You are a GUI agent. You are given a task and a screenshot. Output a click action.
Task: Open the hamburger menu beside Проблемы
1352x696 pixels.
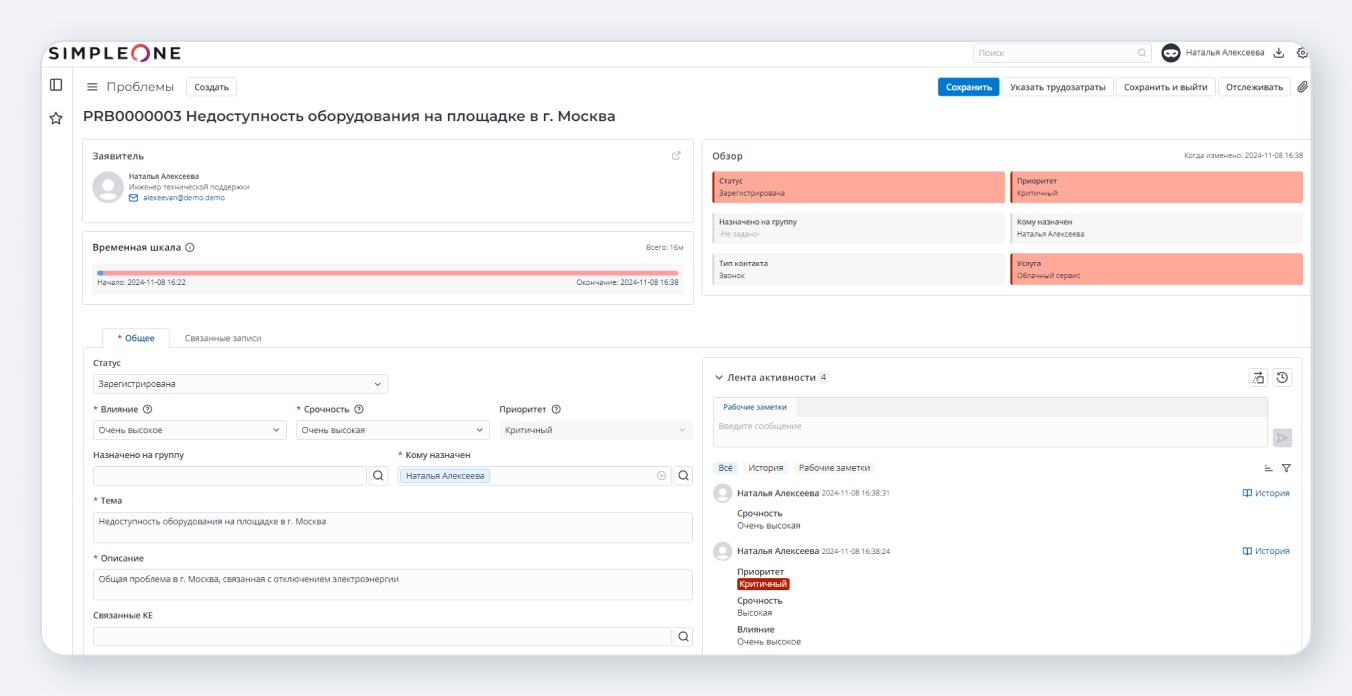coord(92,87)
